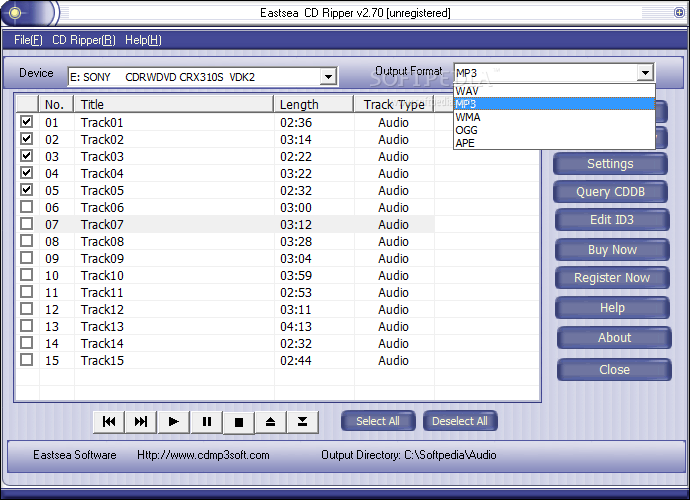The width and height of the screenshot is (690, 500).
Task: Pause playback with the pause button
Action: [206, 422]
